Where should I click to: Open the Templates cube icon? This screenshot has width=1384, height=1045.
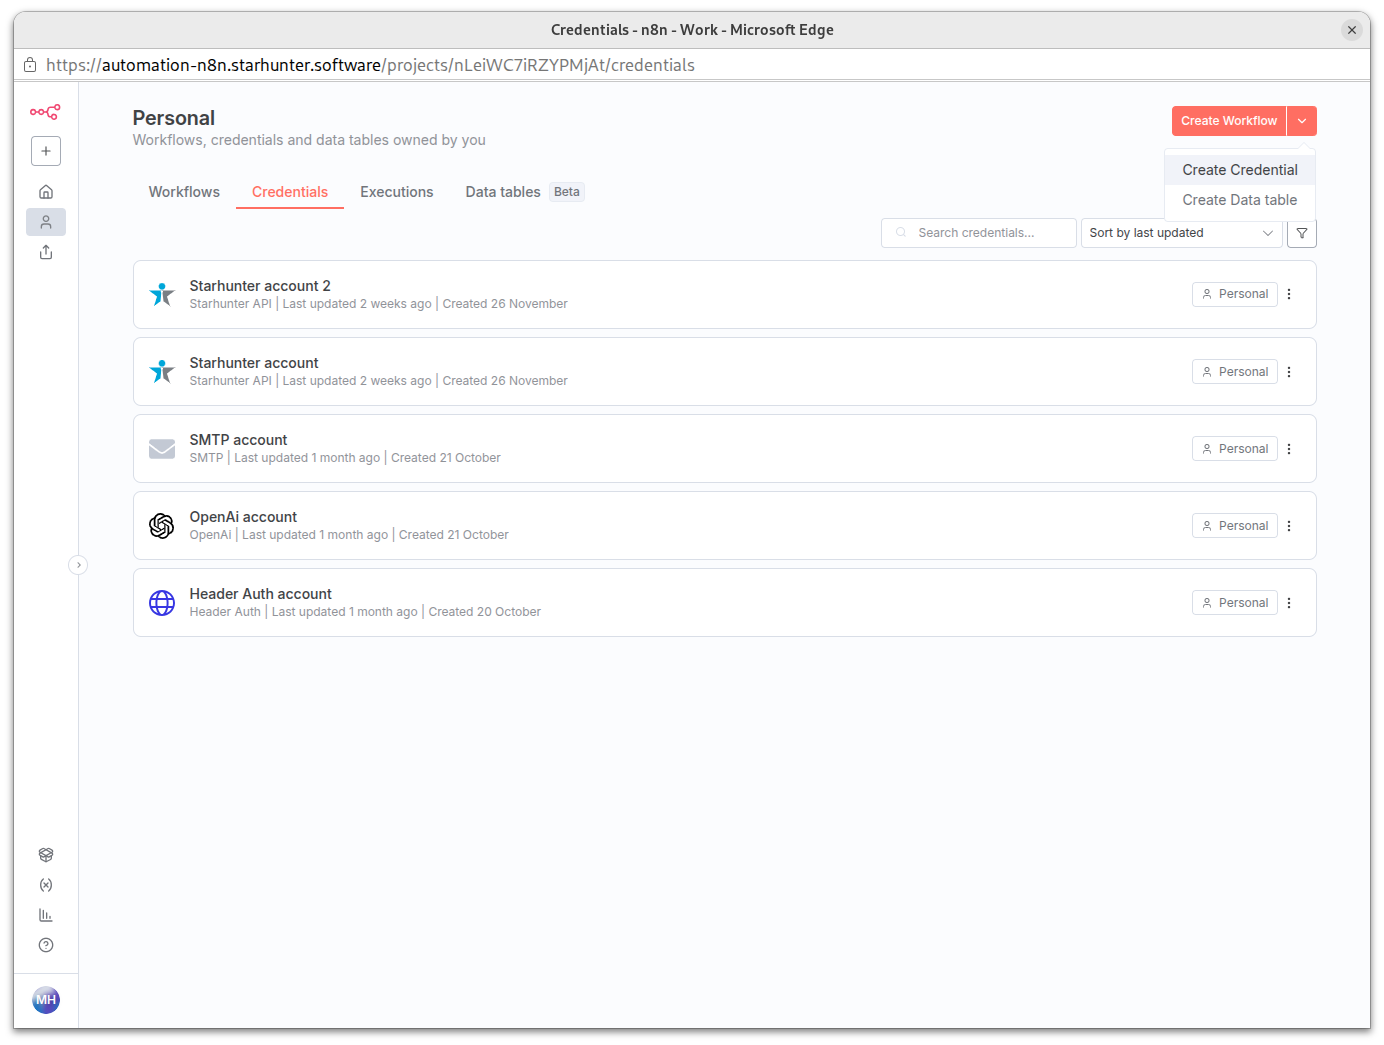46,855
